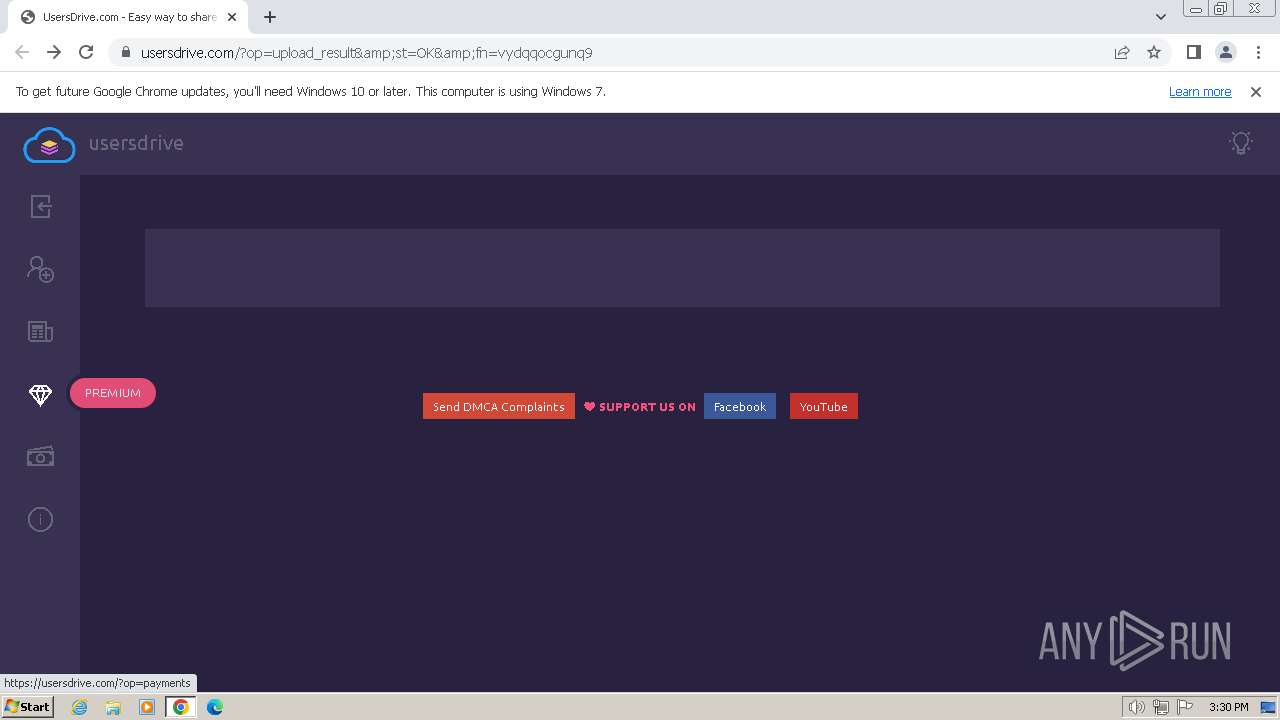Reload the current page
This screenshot has width=1280, height=720.
pos(86,52)
